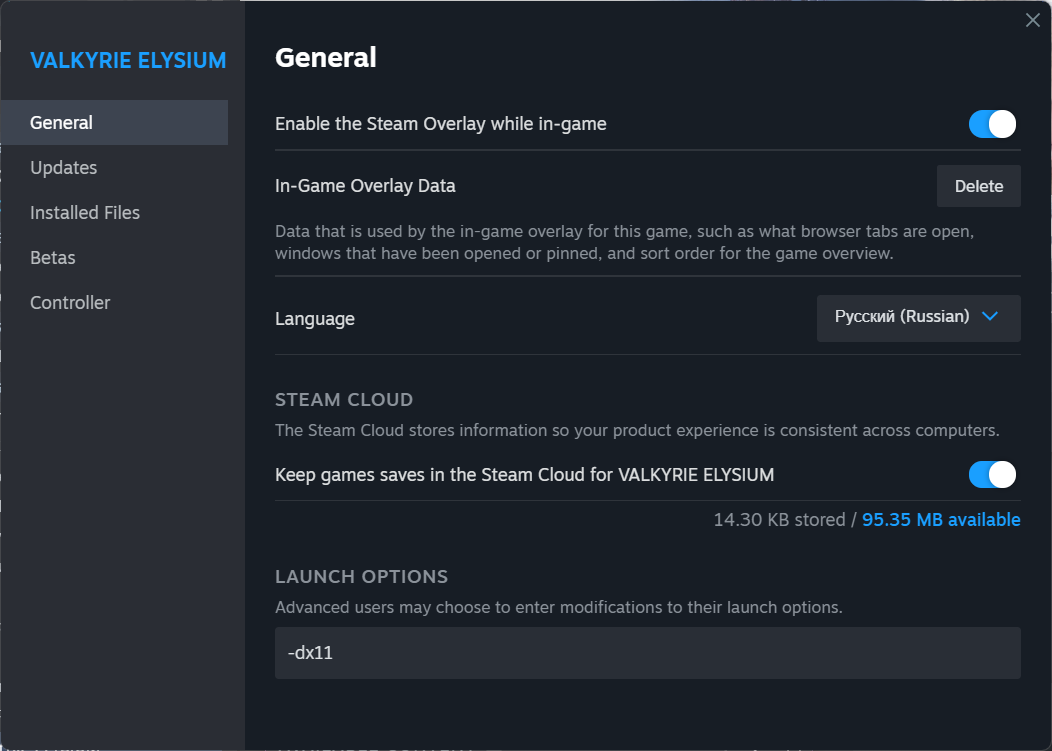Click the In-Game Overlay Data label
The height and width of the screenshot is (751, 1052).
pyautogui.click(x=365, y=186)
